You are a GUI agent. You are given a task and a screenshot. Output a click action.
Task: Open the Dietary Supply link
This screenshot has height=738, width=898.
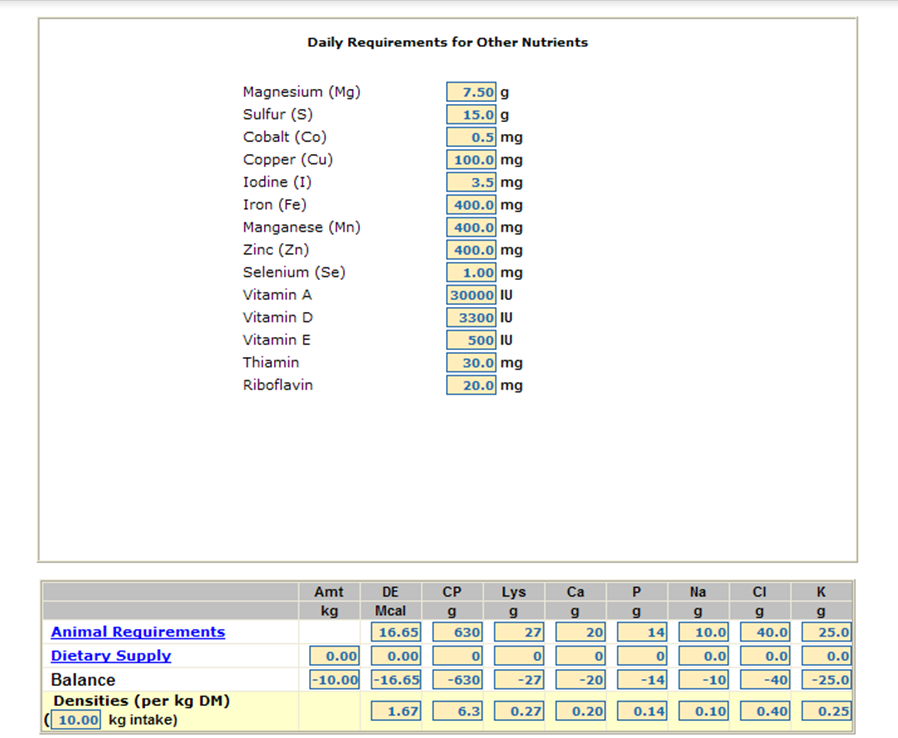coord(111,656)
